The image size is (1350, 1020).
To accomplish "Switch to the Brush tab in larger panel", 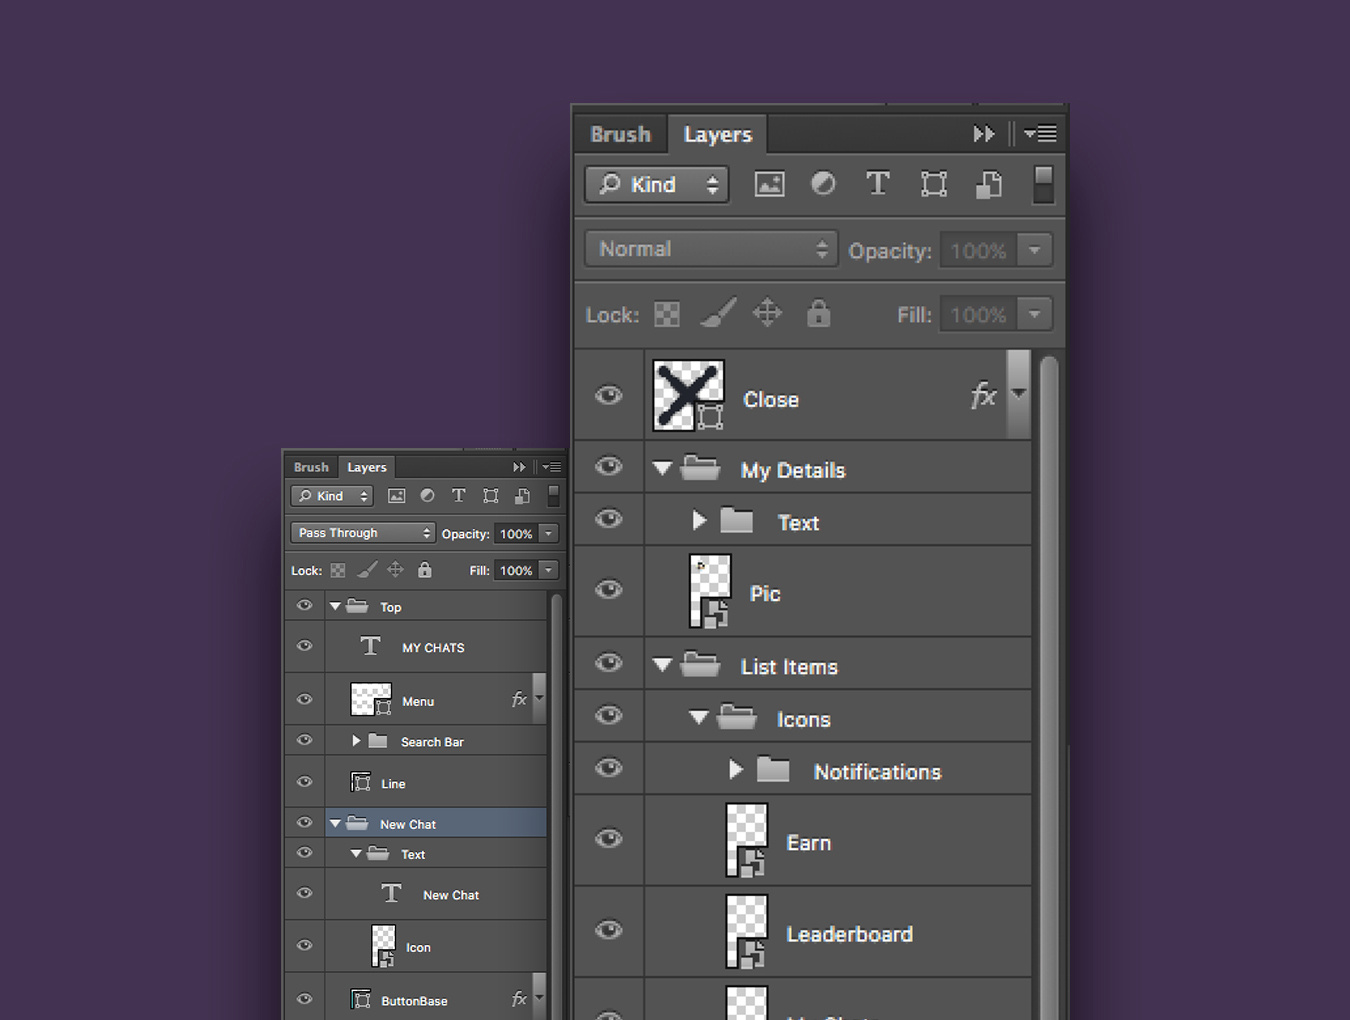I will pyautogui.click(x=620, y=134).
